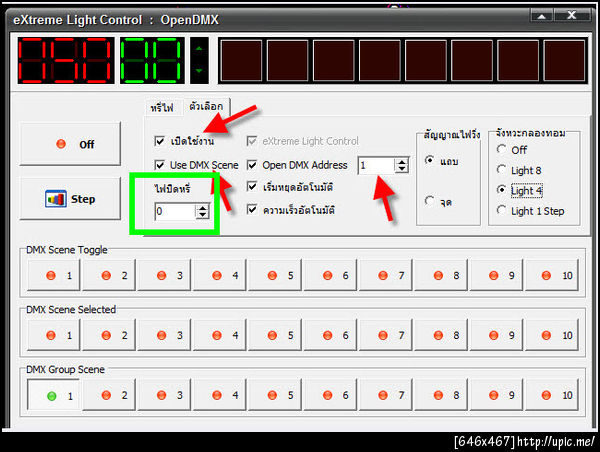Viewport: 600px width, 452px height.
Task: Toggle DMX Scene Toggle button 2
Action: tap(109, 275)
